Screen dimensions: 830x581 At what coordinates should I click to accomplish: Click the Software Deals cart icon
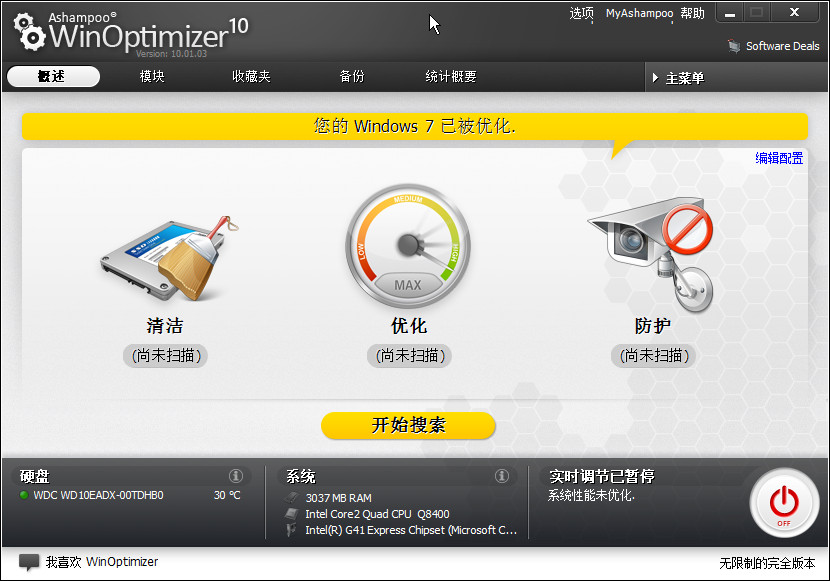coord(734,46)
